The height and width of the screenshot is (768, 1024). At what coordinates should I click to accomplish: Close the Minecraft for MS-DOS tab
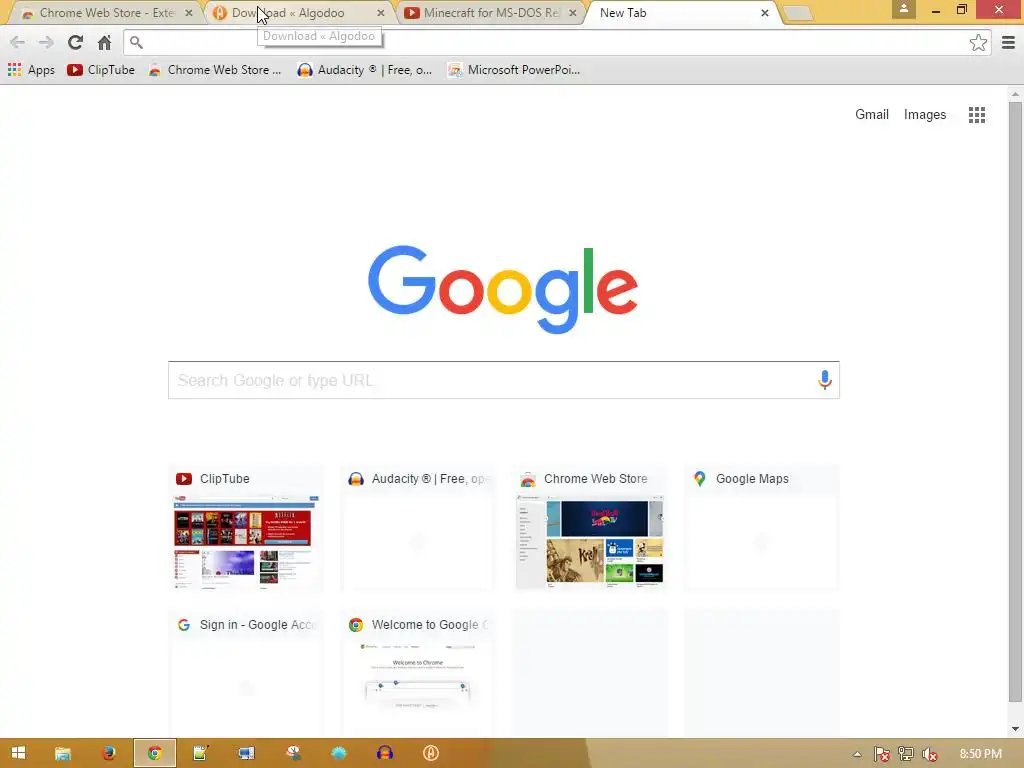click(573, 13)
